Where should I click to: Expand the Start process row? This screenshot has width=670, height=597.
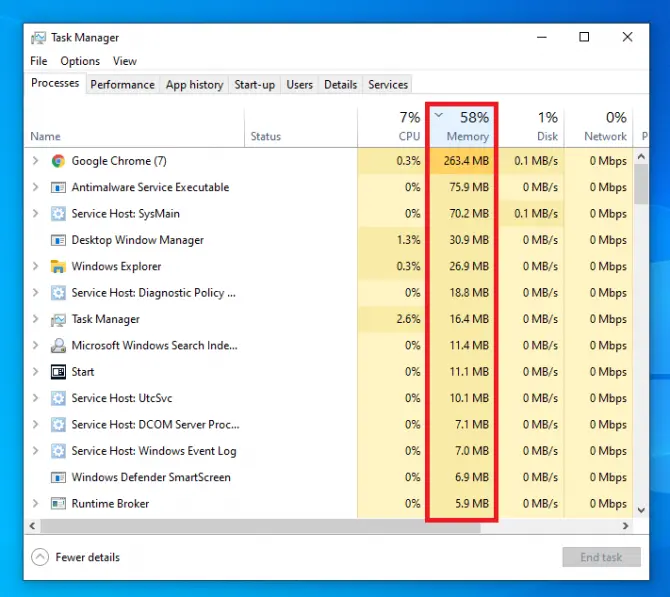point(35,371)
